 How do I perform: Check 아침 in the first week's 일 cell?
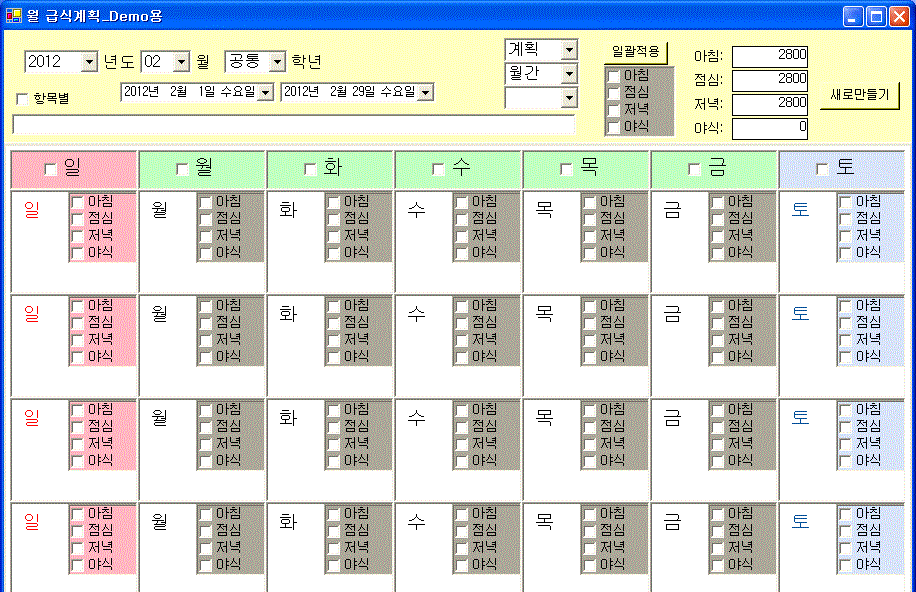coord(77,202)
